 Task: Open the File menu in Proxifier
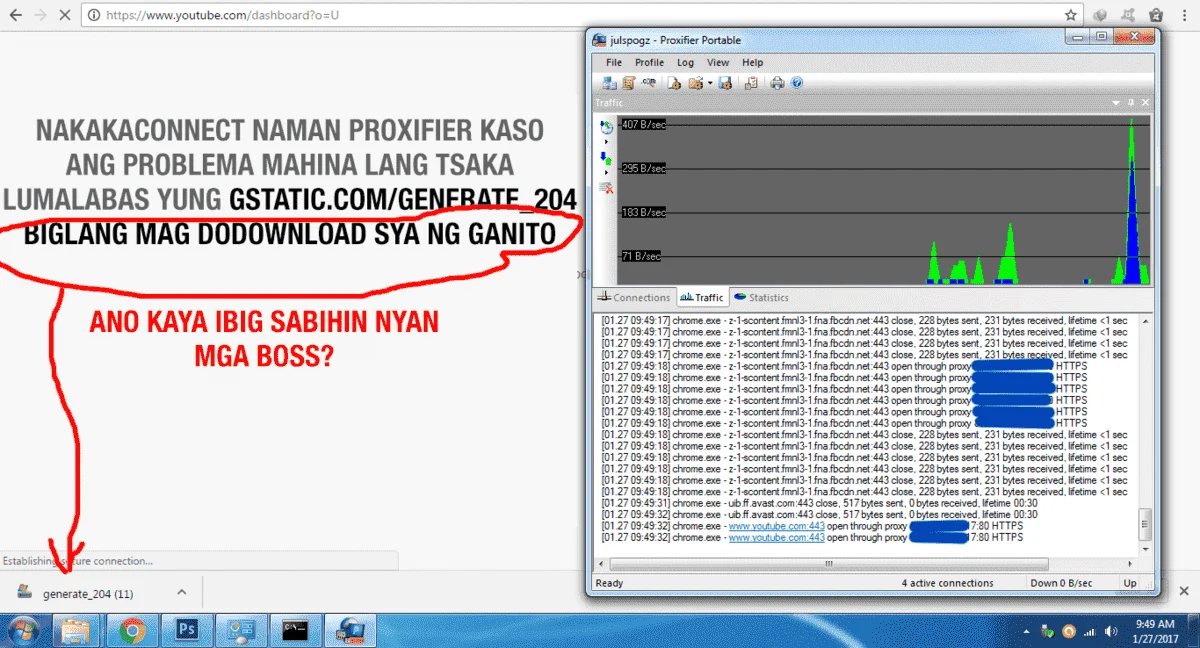(614, 62)
